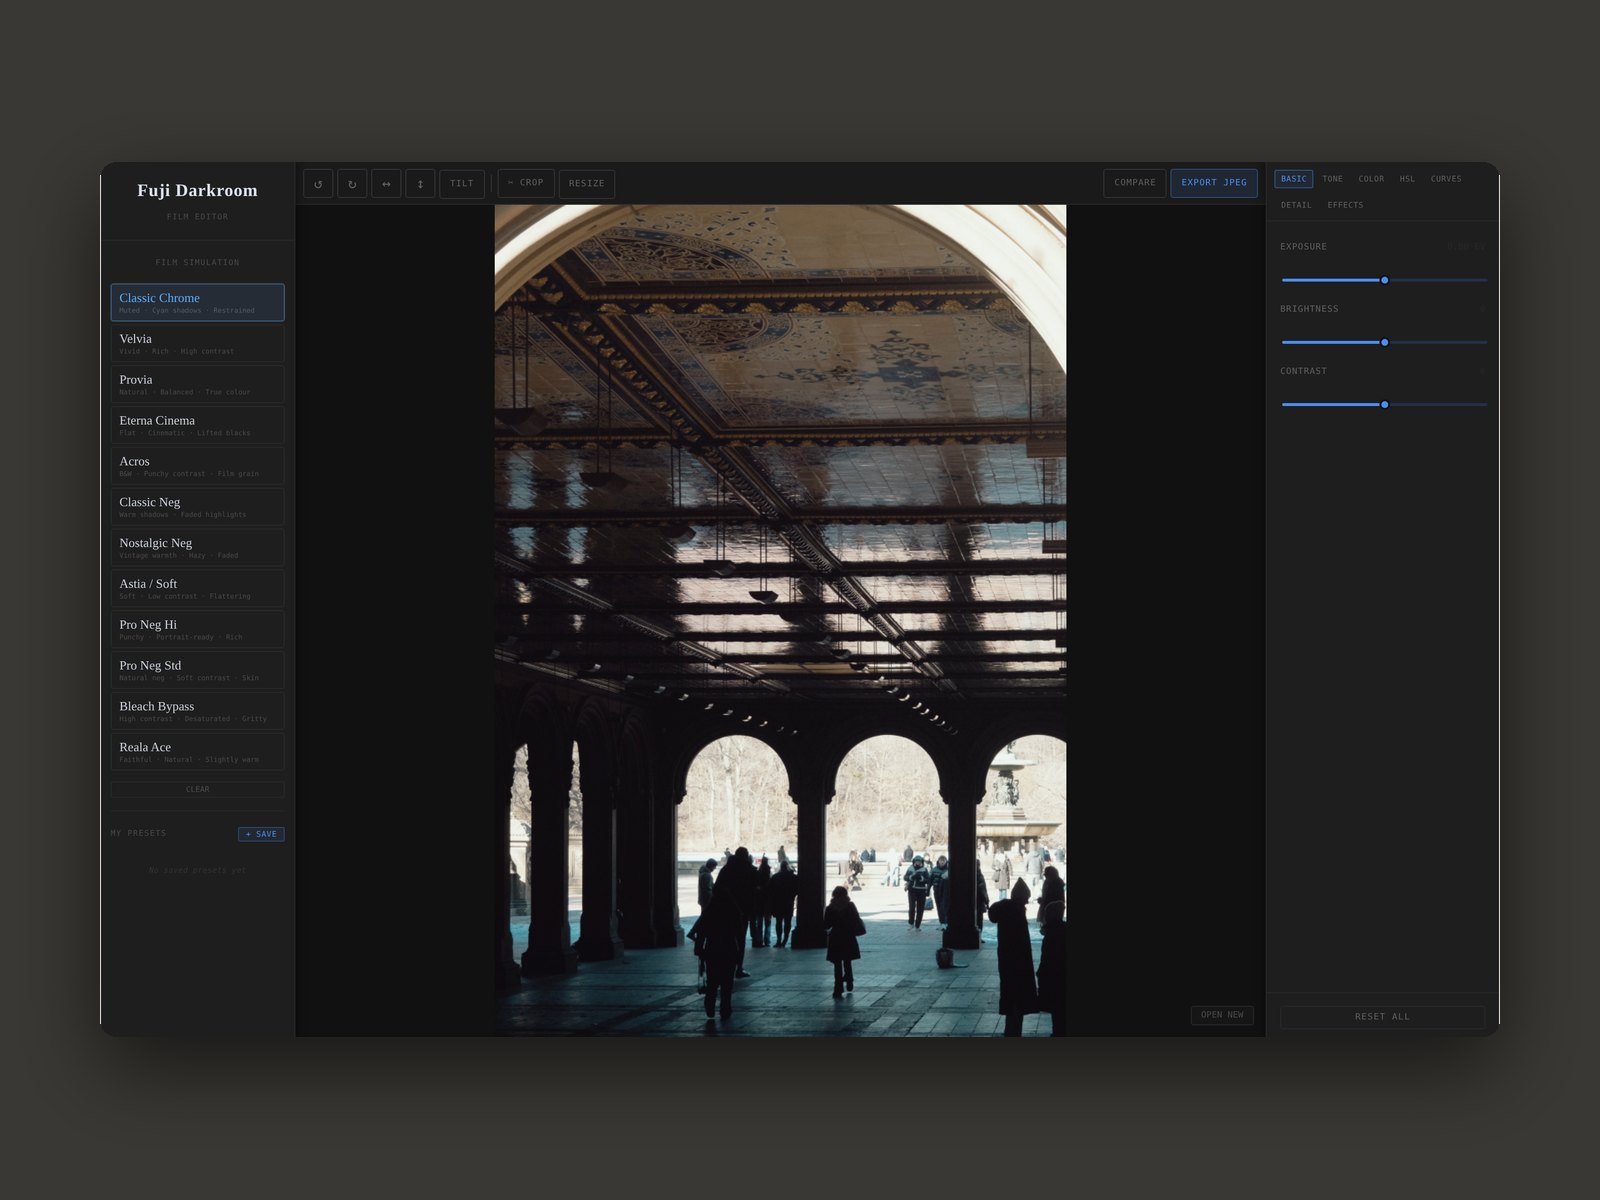This screenshot has width=1600, height=1200.
Task: Open the Detail tab
Action: point(1296,205)
